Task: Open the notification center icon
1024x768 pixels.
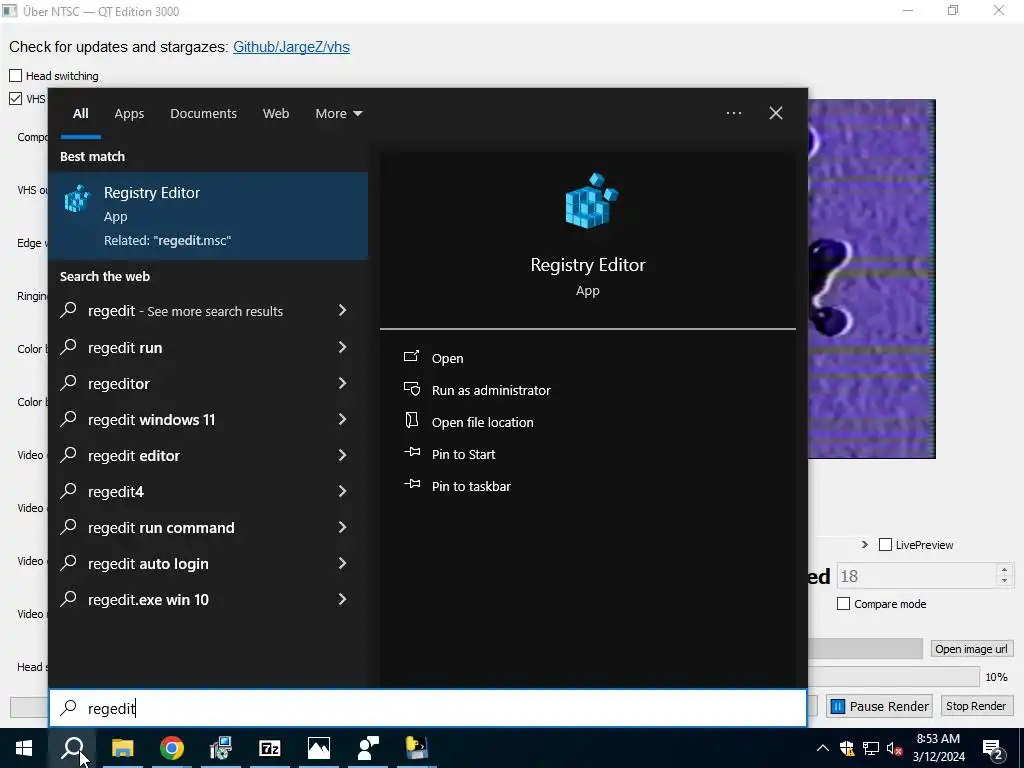Action: click(x=993, y=748)
